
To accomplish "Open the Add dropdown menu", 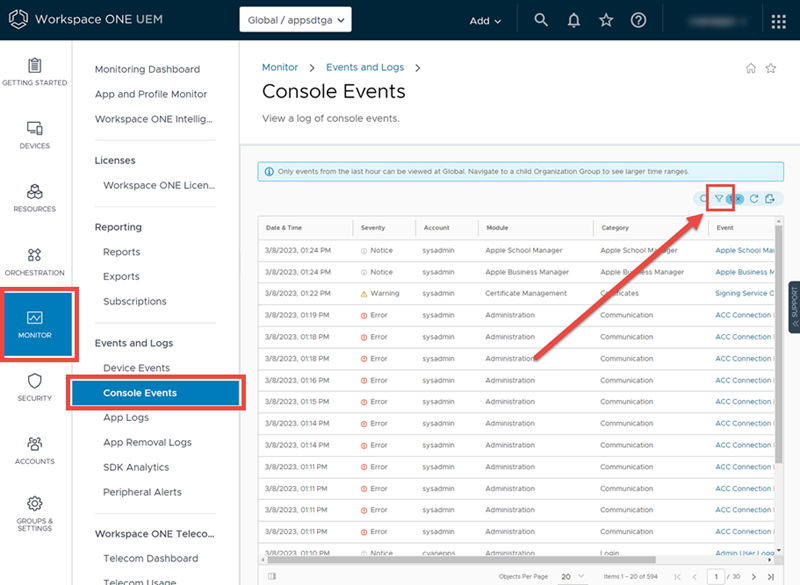I will [x=485, y=21].
